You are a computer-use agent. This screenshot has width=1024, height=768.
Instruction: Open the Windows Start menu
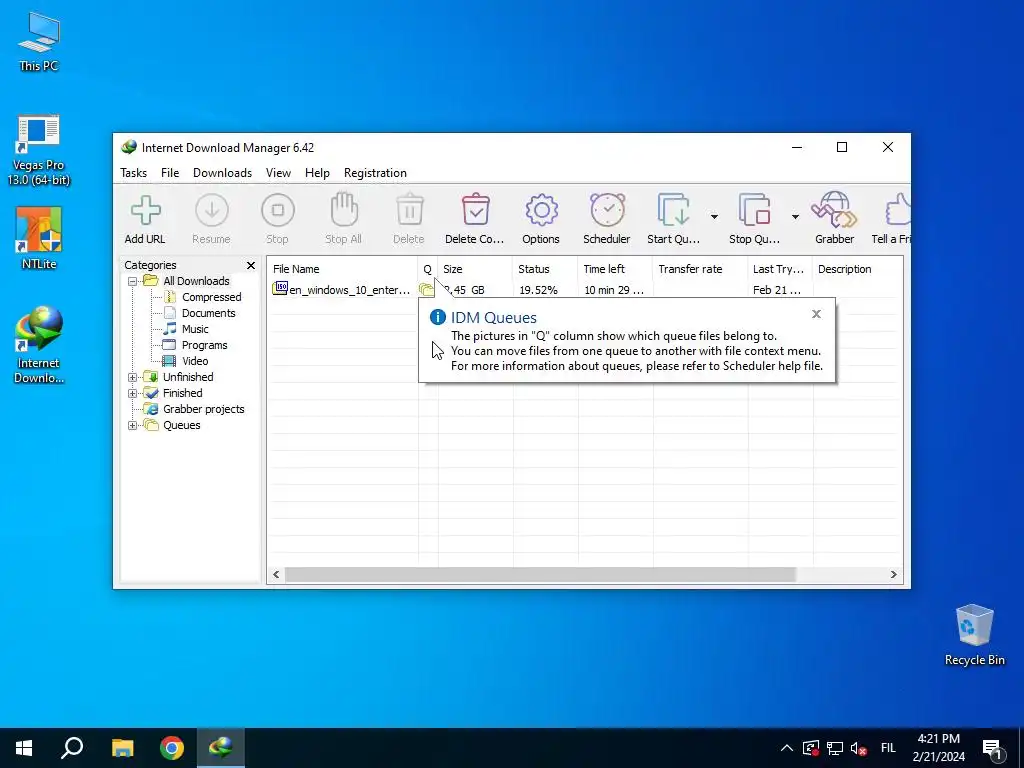pyautogui.click(x=24, y=748)
